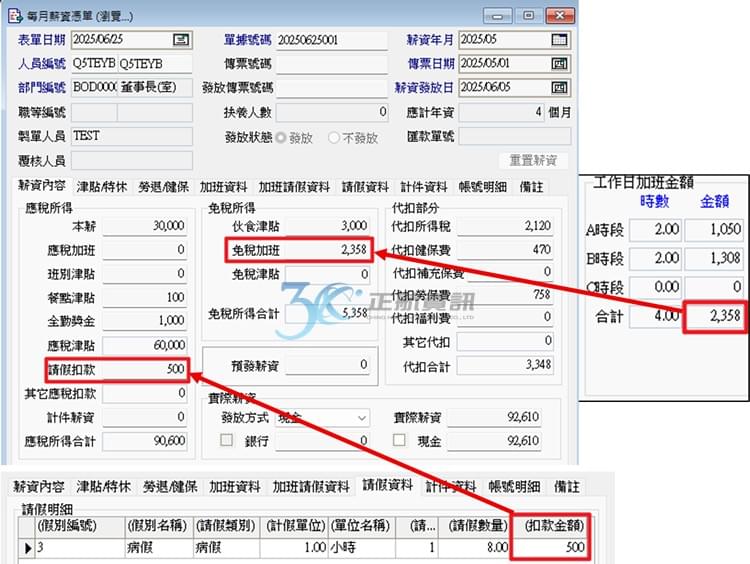Select the 病假 row indicator arrow
750x564 pixels.
coord(28,548)
